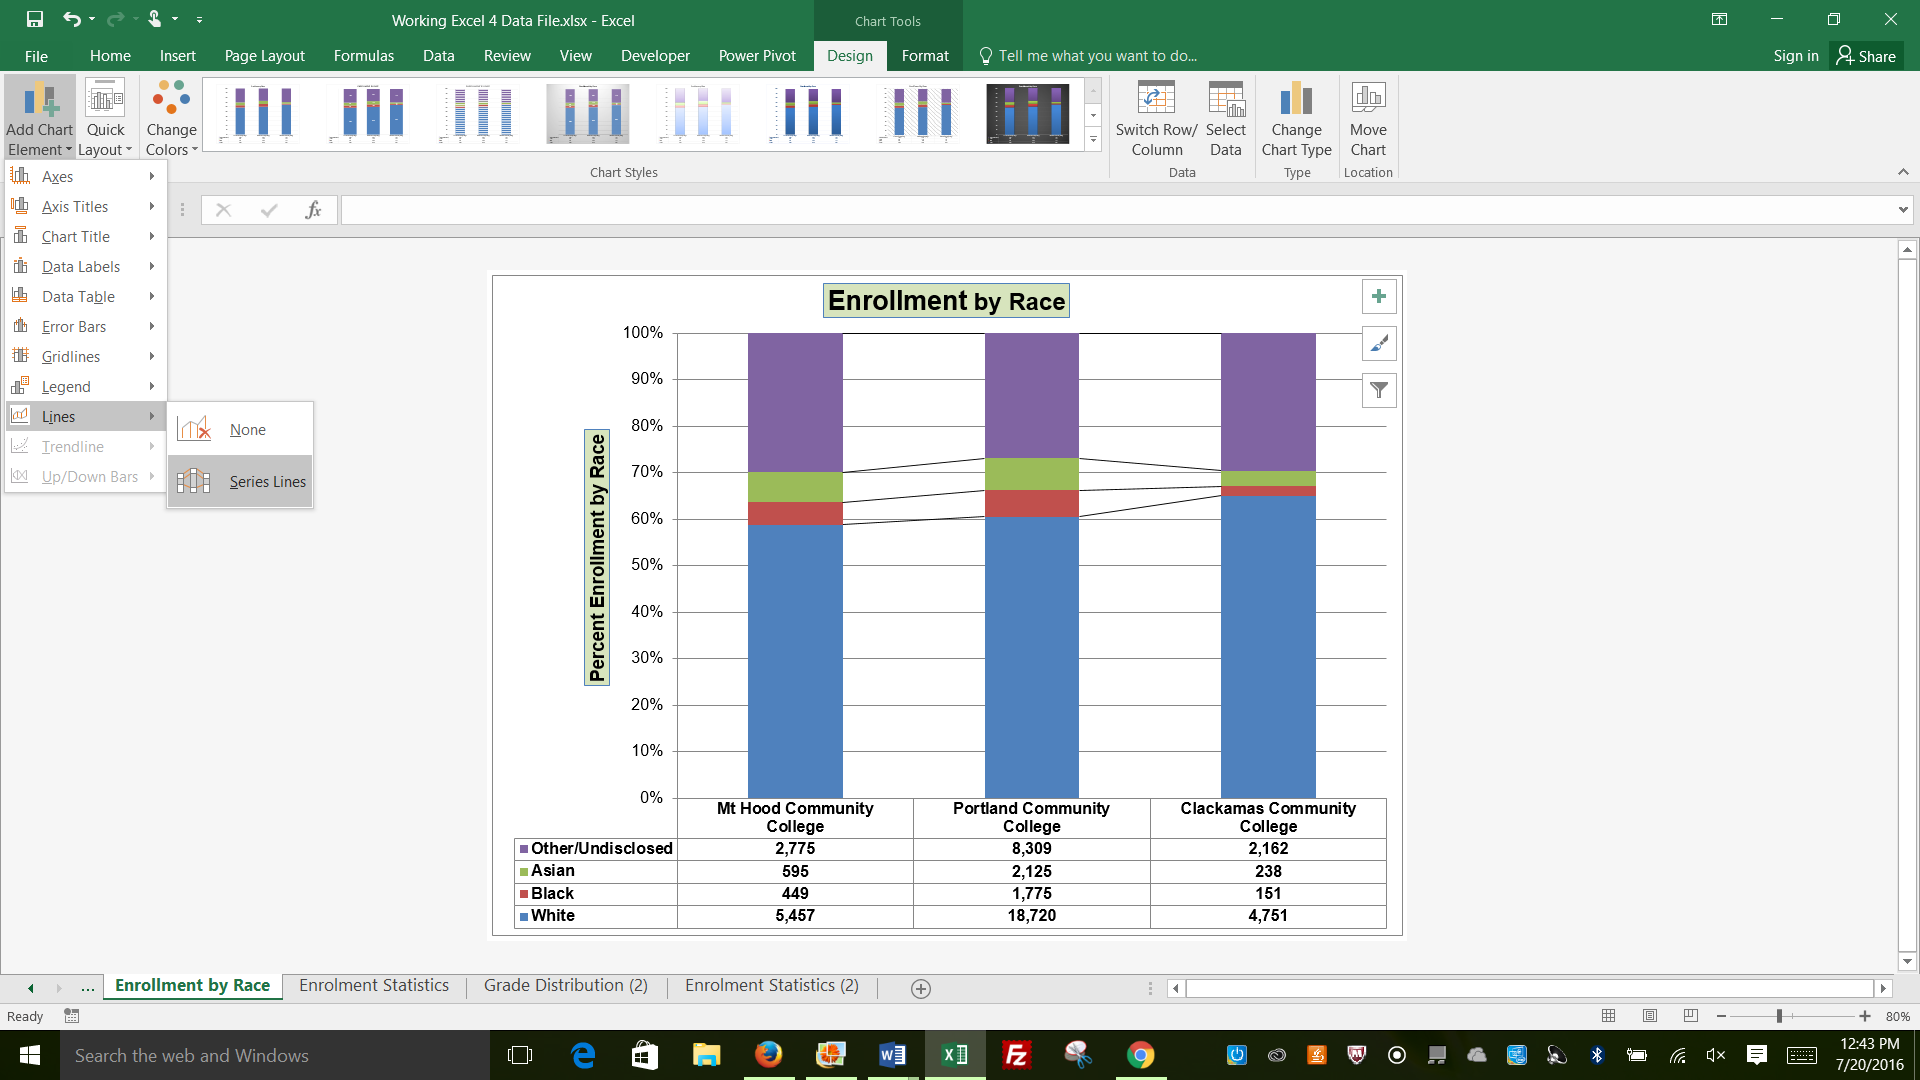Image resolution: width=1920 pixels, height=1080 pixels.
Task: Toggle the Legend chart element
Action: (x=66, y=385)
